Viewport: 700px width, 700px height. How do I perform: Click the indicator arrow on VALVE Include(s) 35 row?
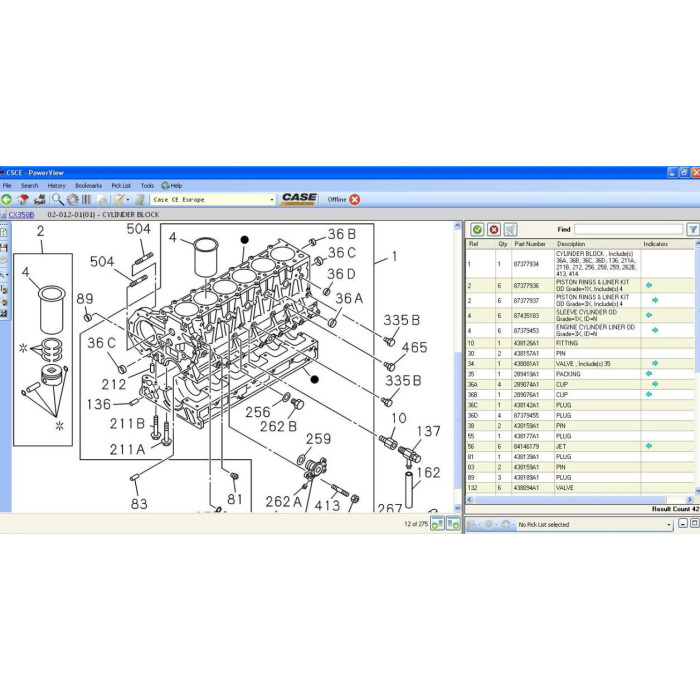click(655, 363)
